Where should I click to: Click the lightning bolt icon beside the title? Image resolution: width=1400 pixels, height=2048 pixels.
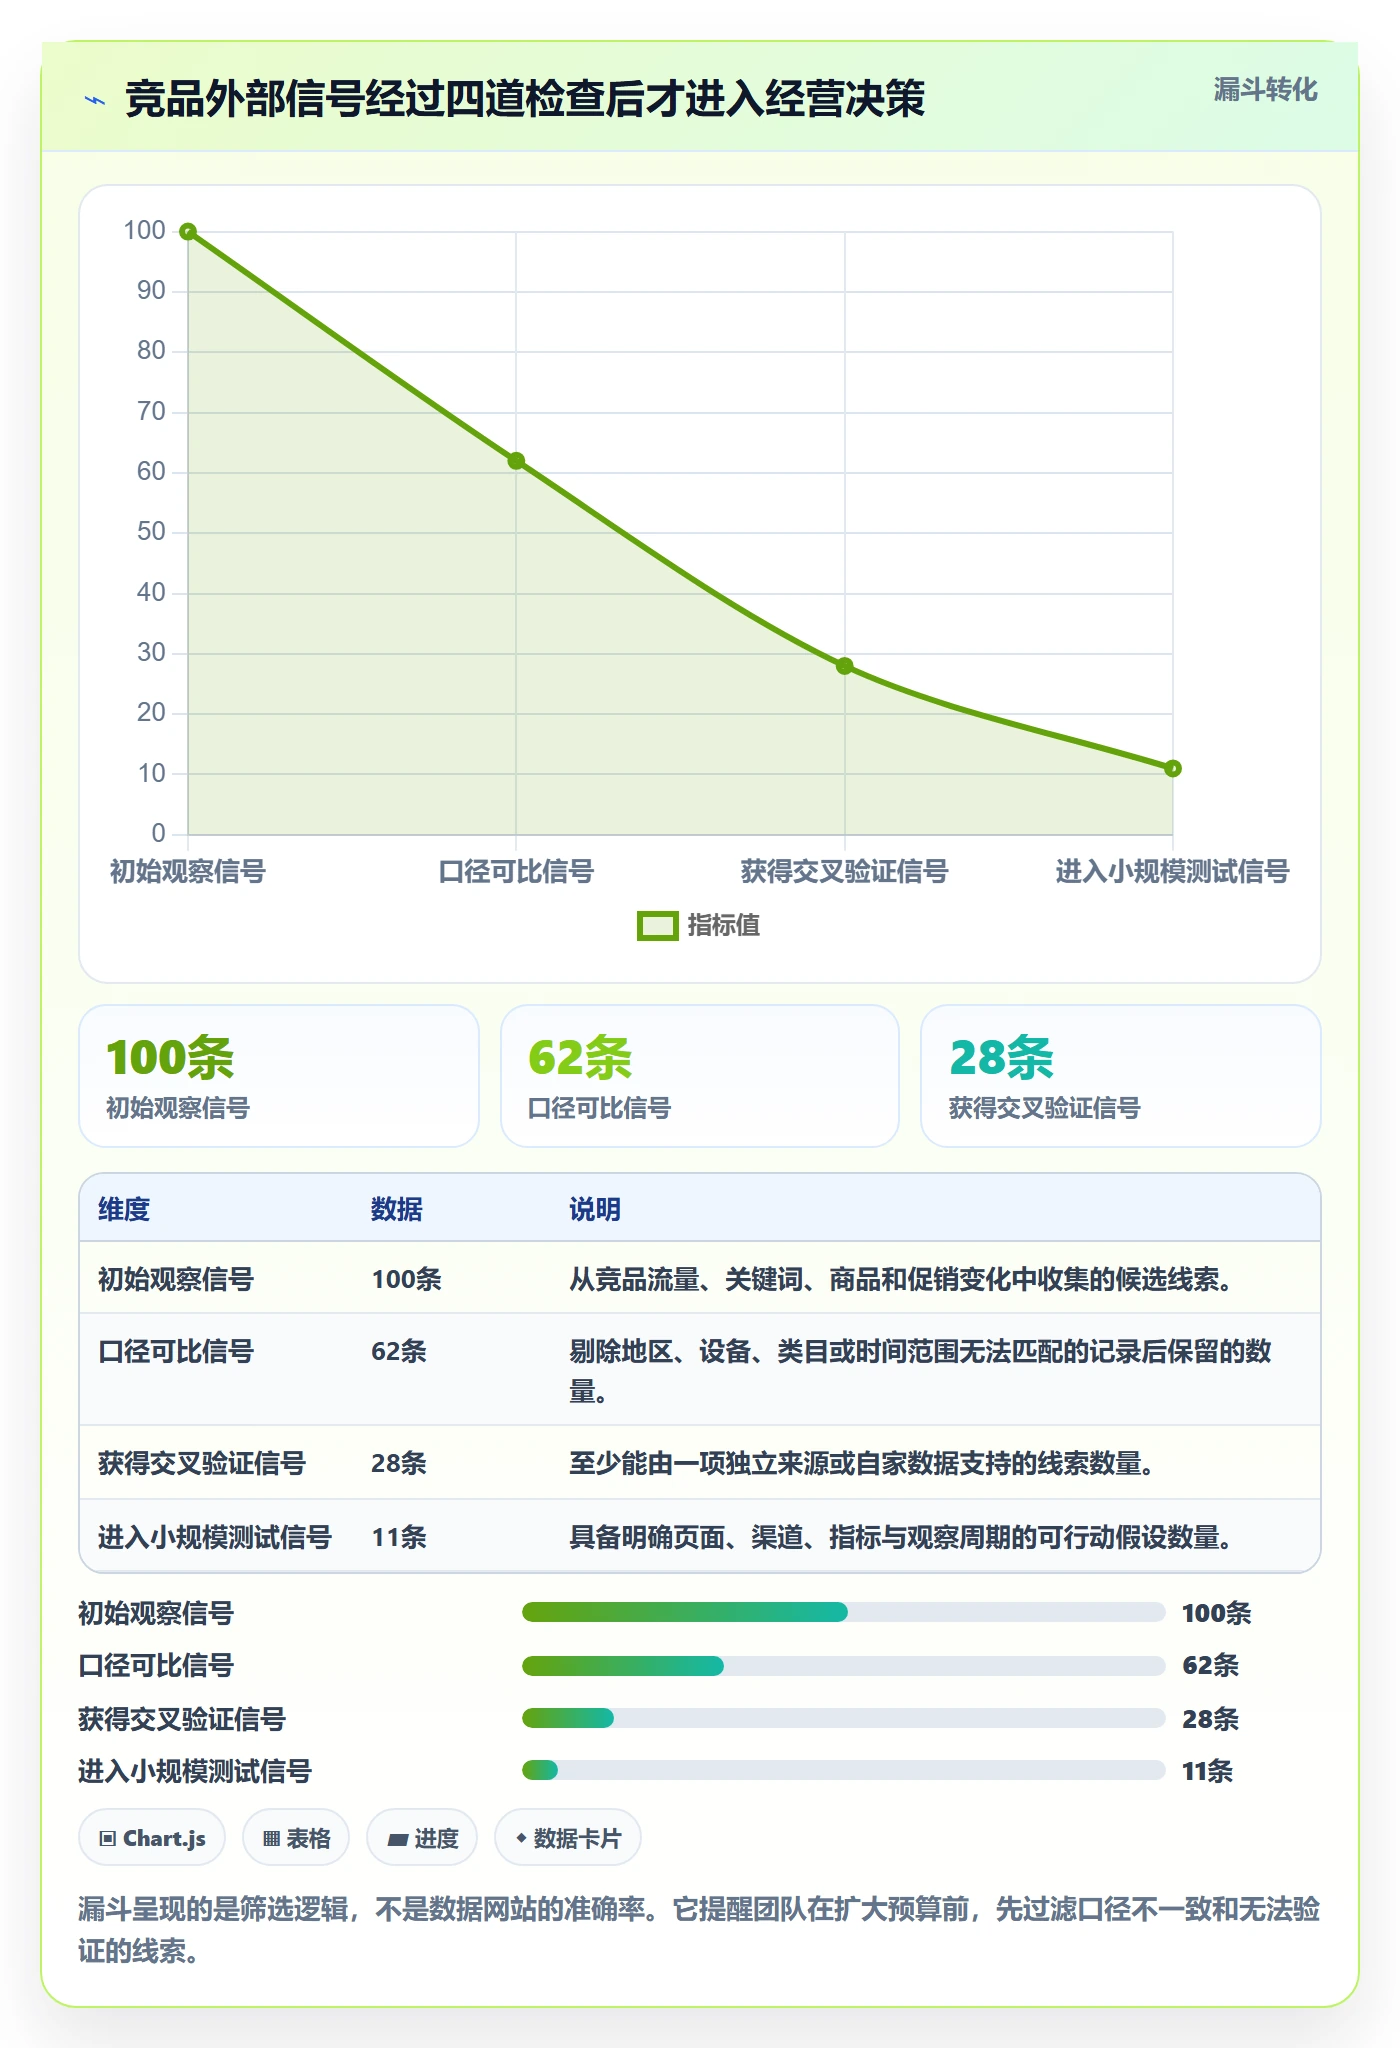95,100
